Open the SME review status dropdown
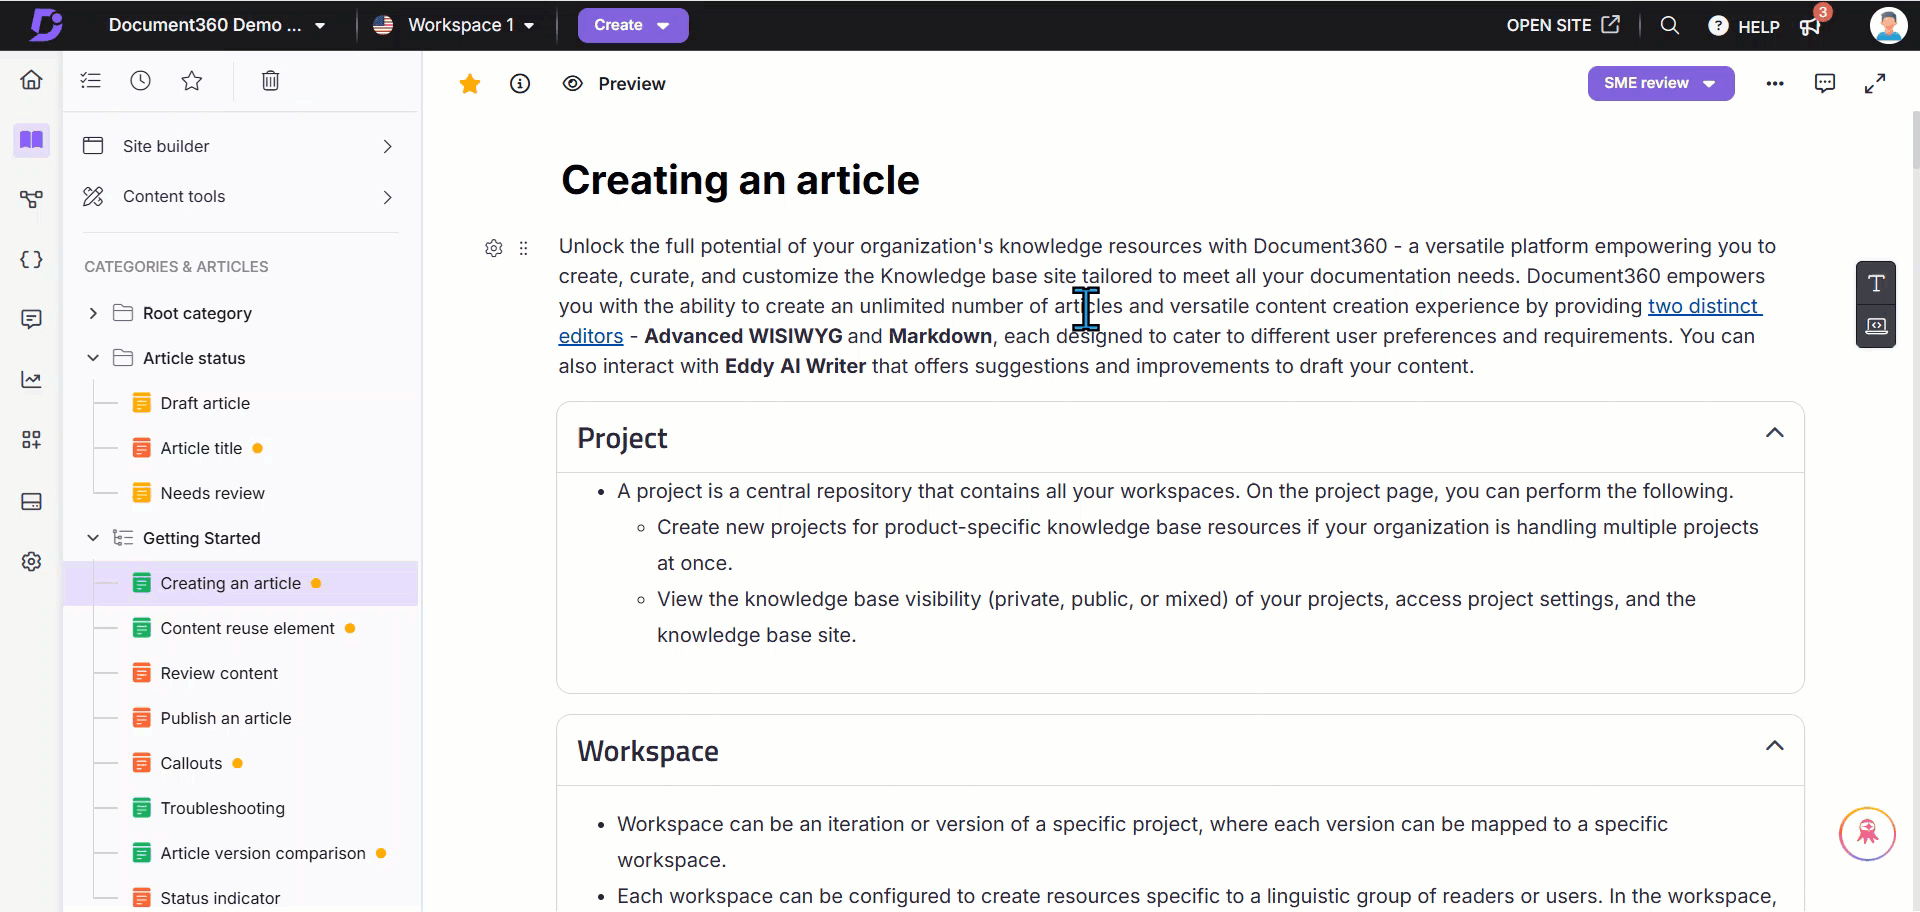The width and height of the screenshot is (1920, 912). (x=1661, y=83)
